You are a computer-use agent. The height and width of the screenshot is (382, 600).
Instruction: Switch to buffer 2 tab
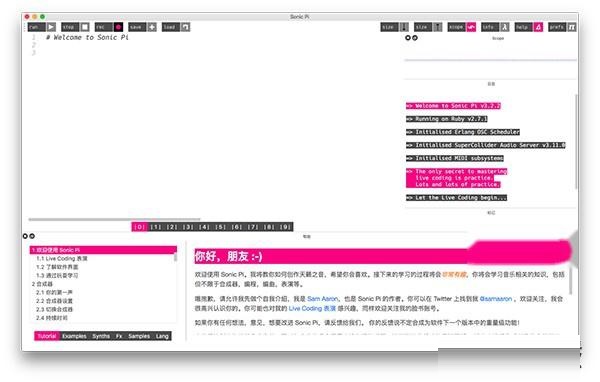172,227
